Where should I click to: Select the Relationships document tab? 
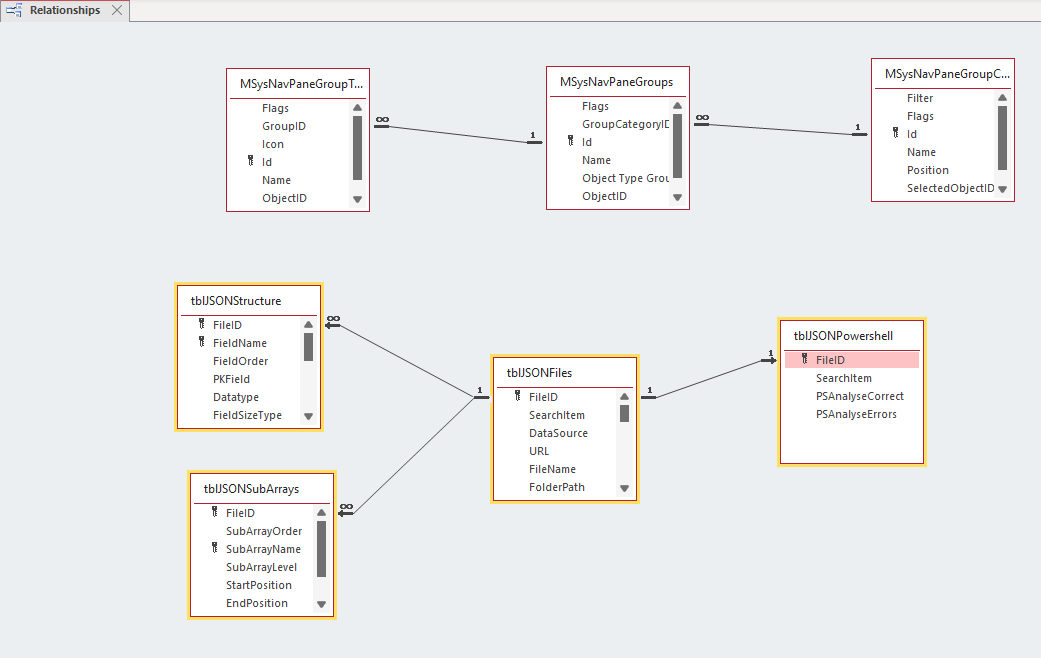(64, 11)
